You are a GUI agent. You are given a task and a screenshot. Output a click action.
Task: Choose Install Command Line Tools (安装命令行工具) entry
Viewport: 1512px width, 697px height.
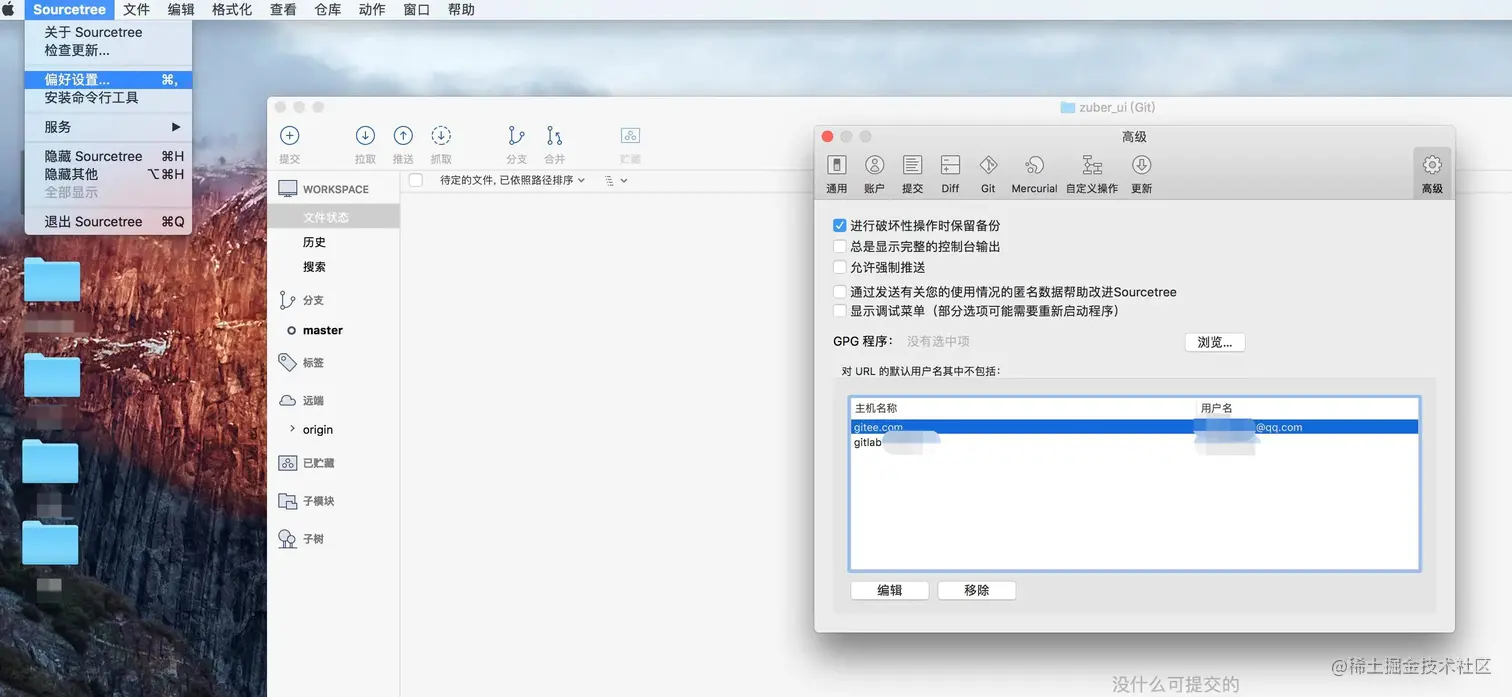pos(109,97)
